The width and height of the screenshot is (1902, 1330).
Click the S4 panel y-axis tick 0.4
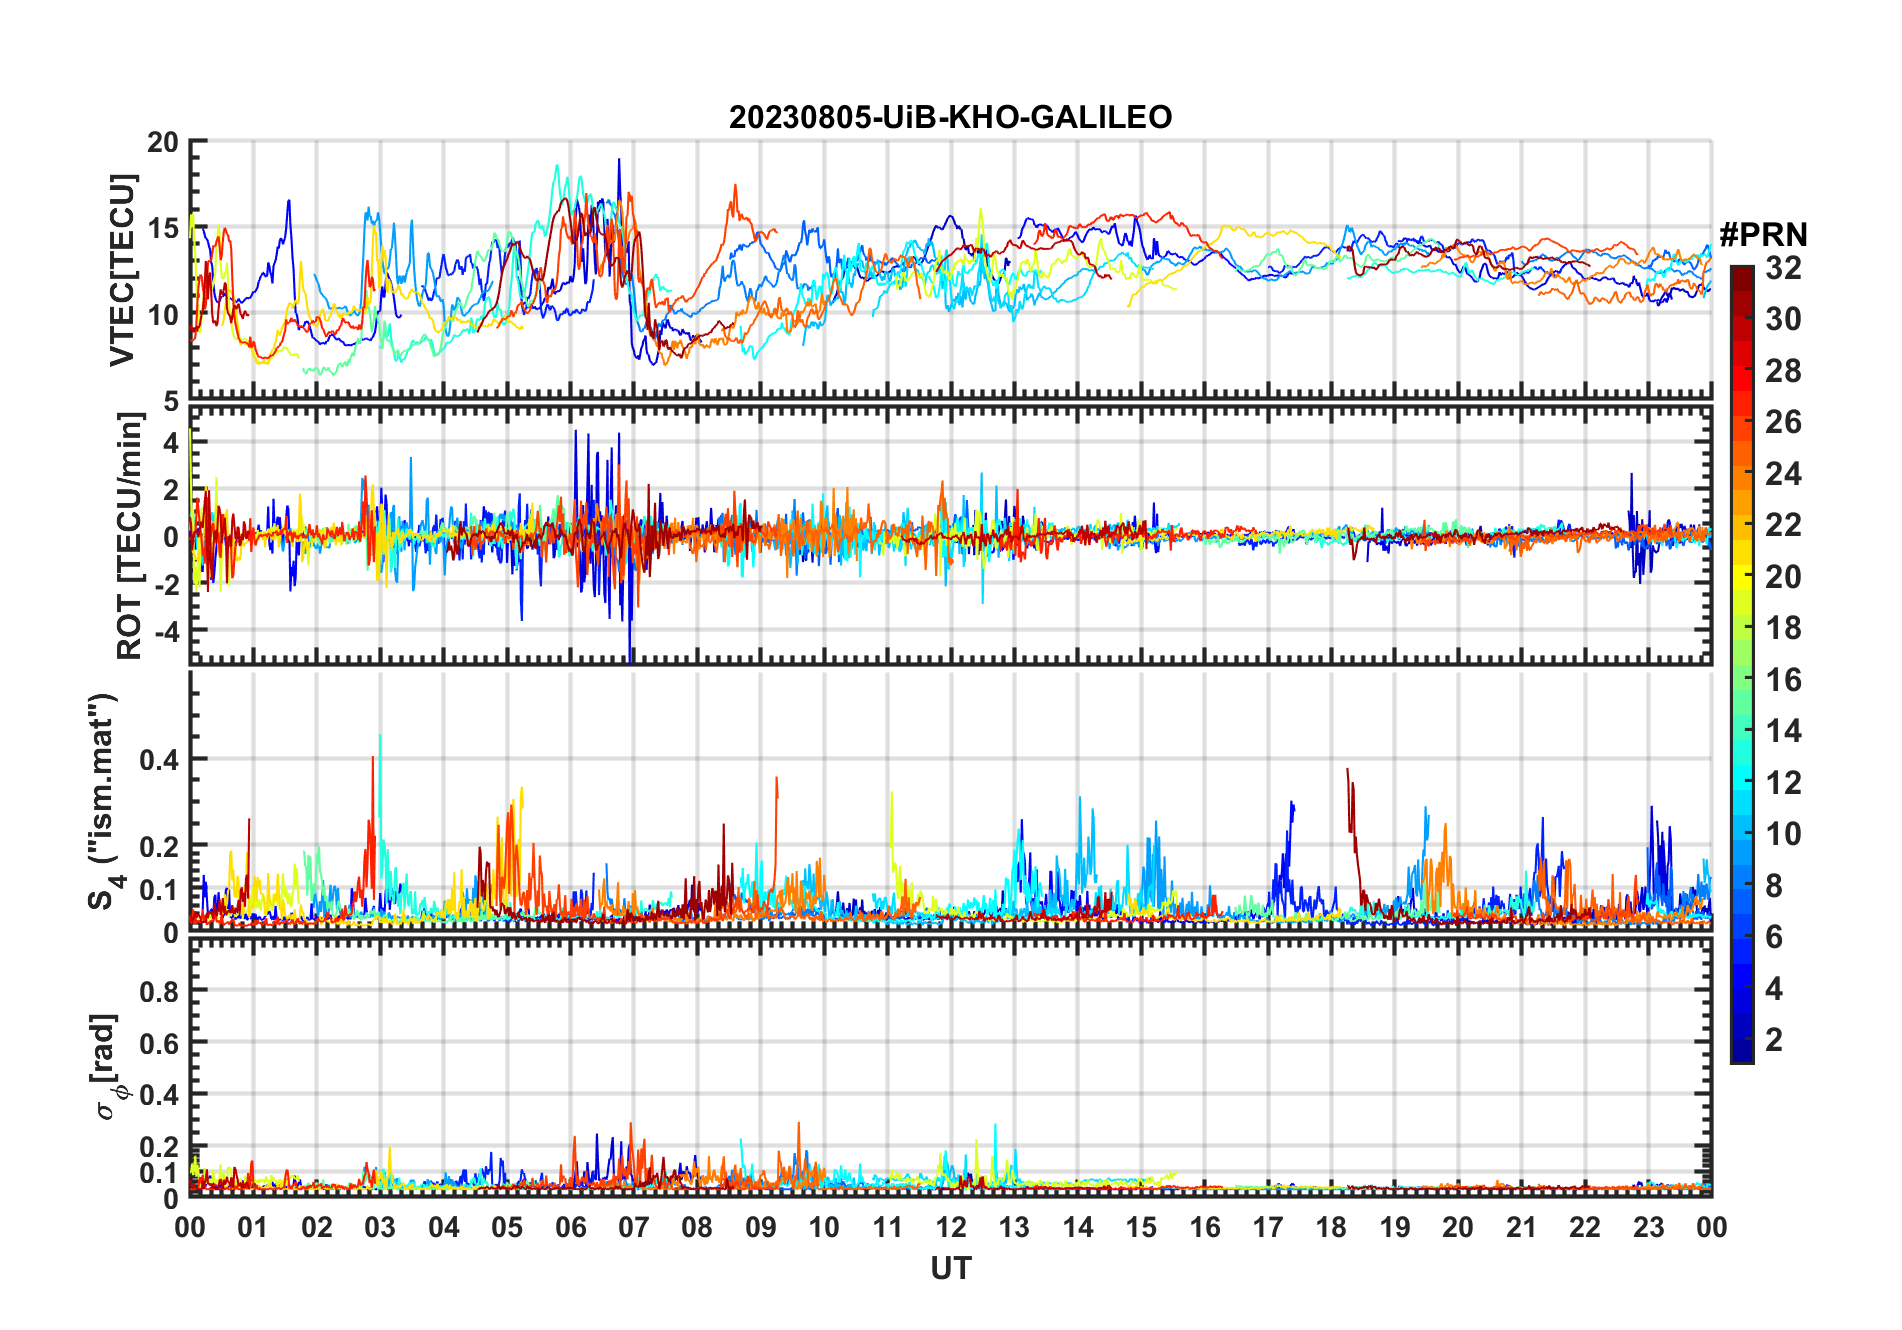tap(159, 760)
